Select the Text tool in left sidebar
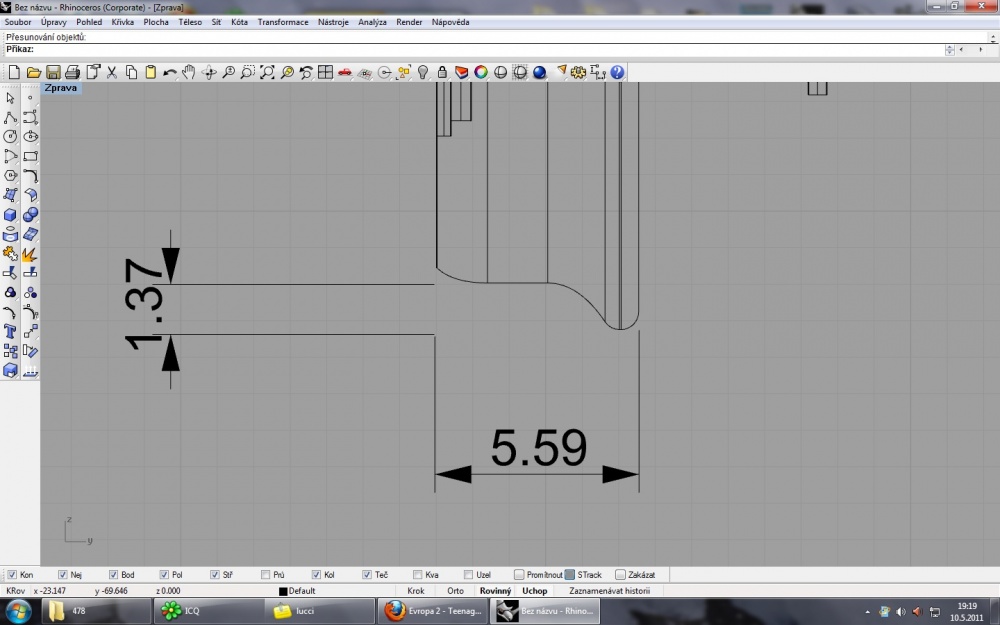1000x625 pixels. (x=10, y=332)
